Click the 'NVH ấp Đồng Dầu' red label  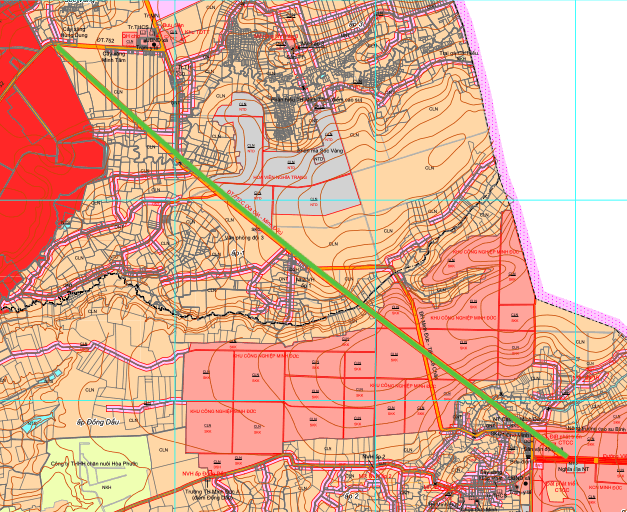[x=204, y=474]
